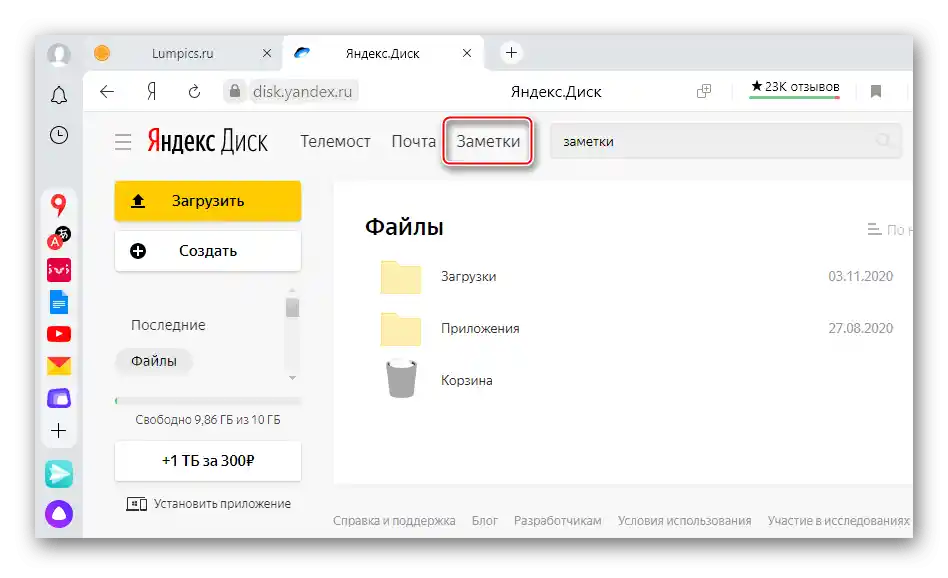948x578 pixels.
Task: Click the date 03.11.2020
Action: point(860,276)
